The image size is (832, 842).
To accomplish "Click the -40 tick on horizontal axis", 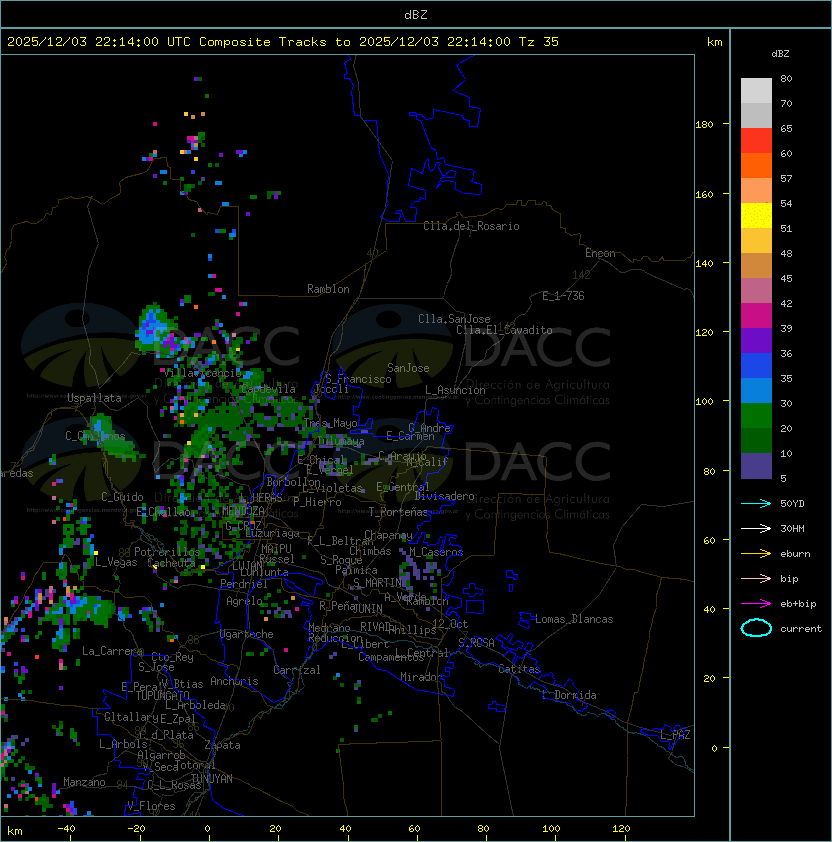I will coord(66,829).
